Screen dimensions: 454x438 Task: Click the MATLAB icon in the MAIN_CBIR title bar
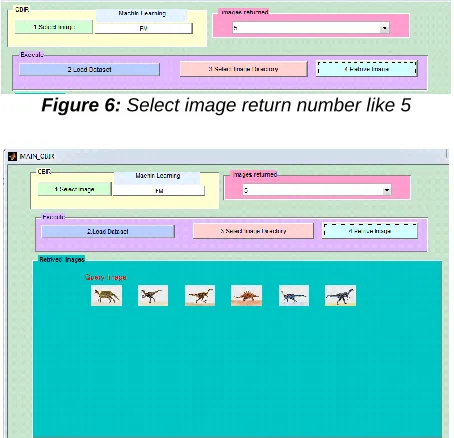coord(12,156)
